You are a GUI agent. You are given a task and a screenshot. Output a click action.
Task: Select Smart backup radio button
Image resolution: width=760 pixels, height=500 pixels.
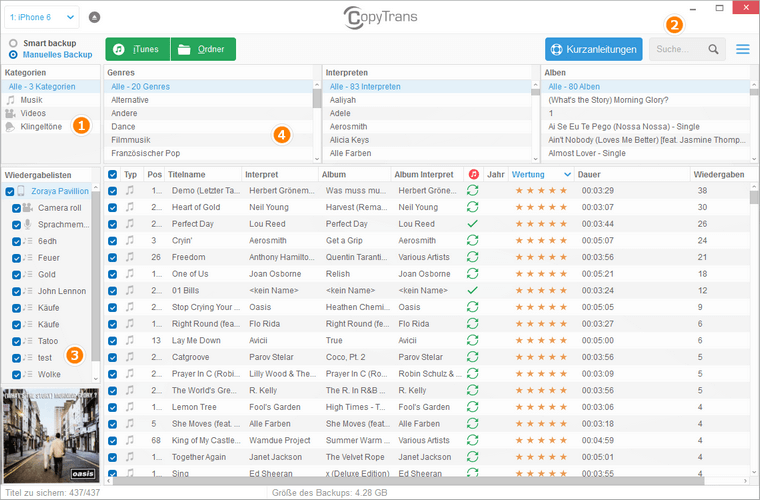click(x=13, y=43)
